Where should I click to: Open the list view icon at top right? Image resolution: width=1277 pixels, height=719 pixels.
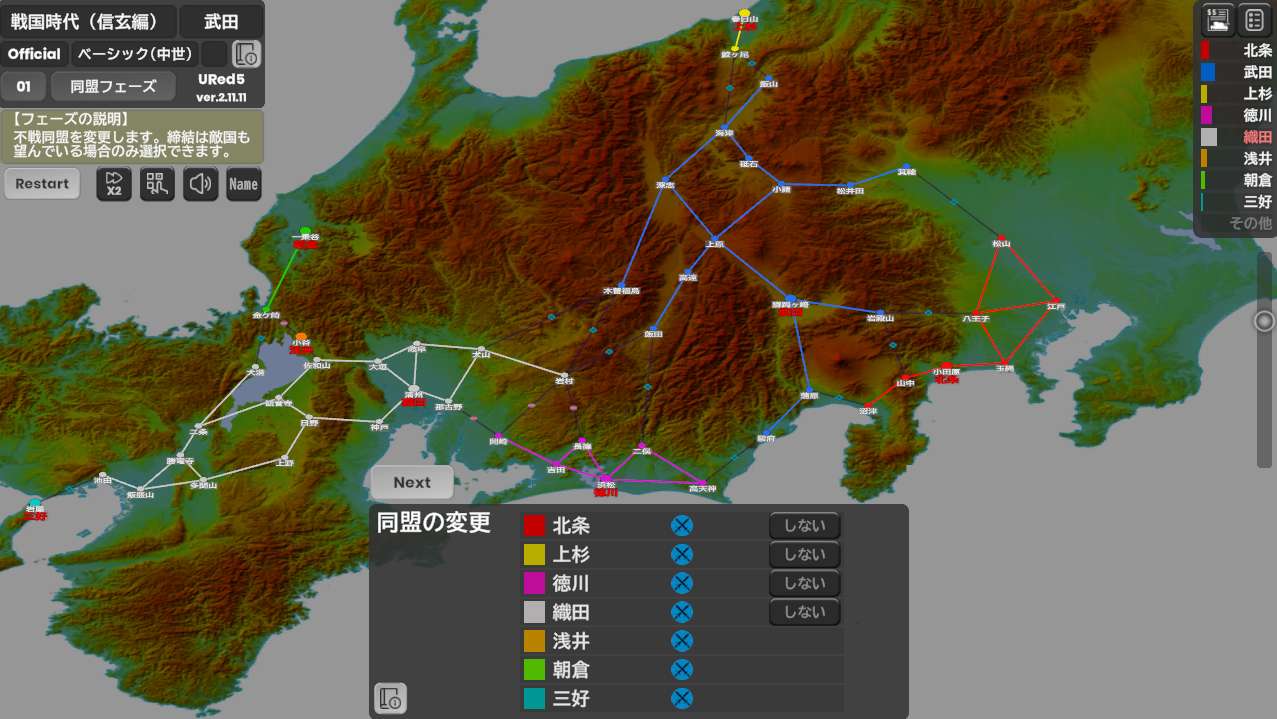click(1254, 19)
